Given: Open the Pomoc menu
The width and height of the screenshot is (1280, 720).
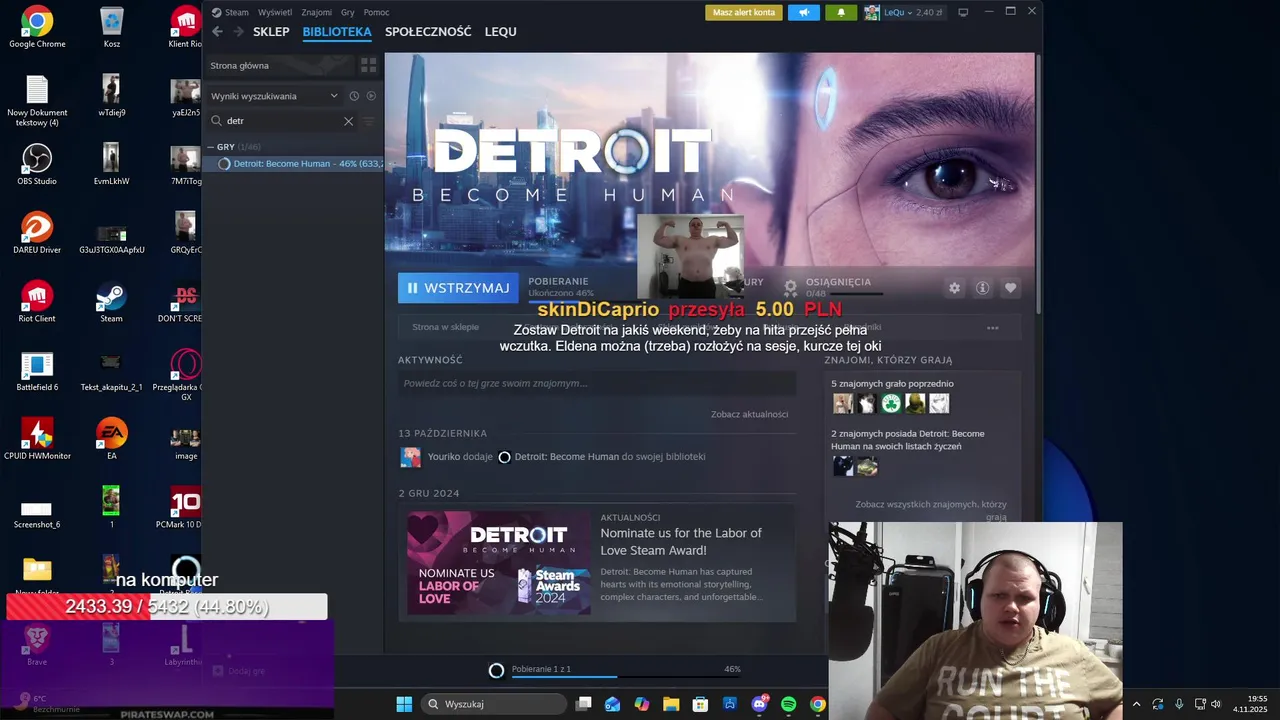Looking at the screenshot, I should coord(377,12).
